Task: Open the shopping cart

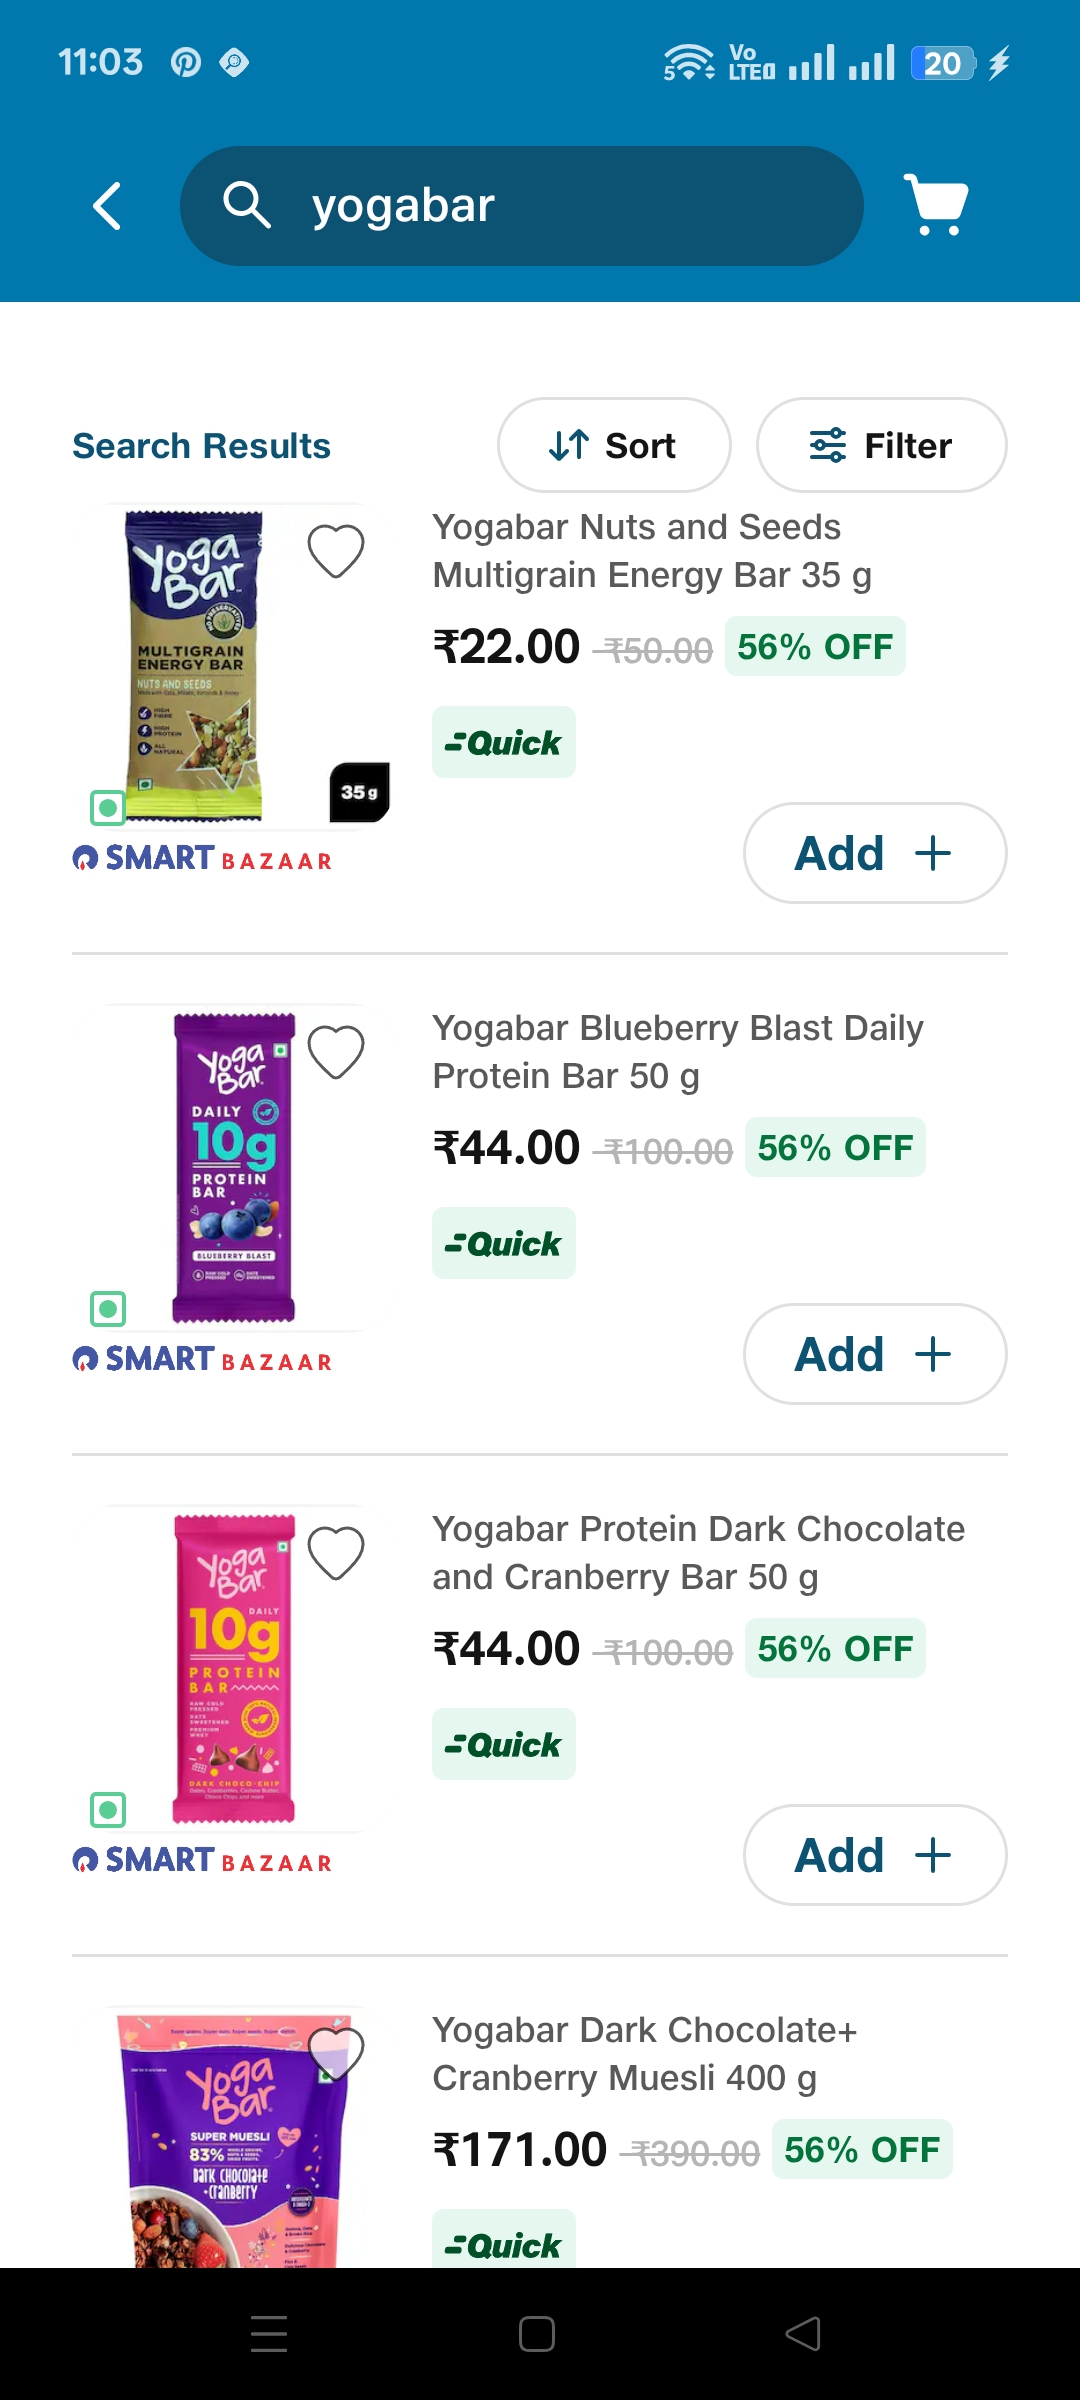Action: (935, 205)
